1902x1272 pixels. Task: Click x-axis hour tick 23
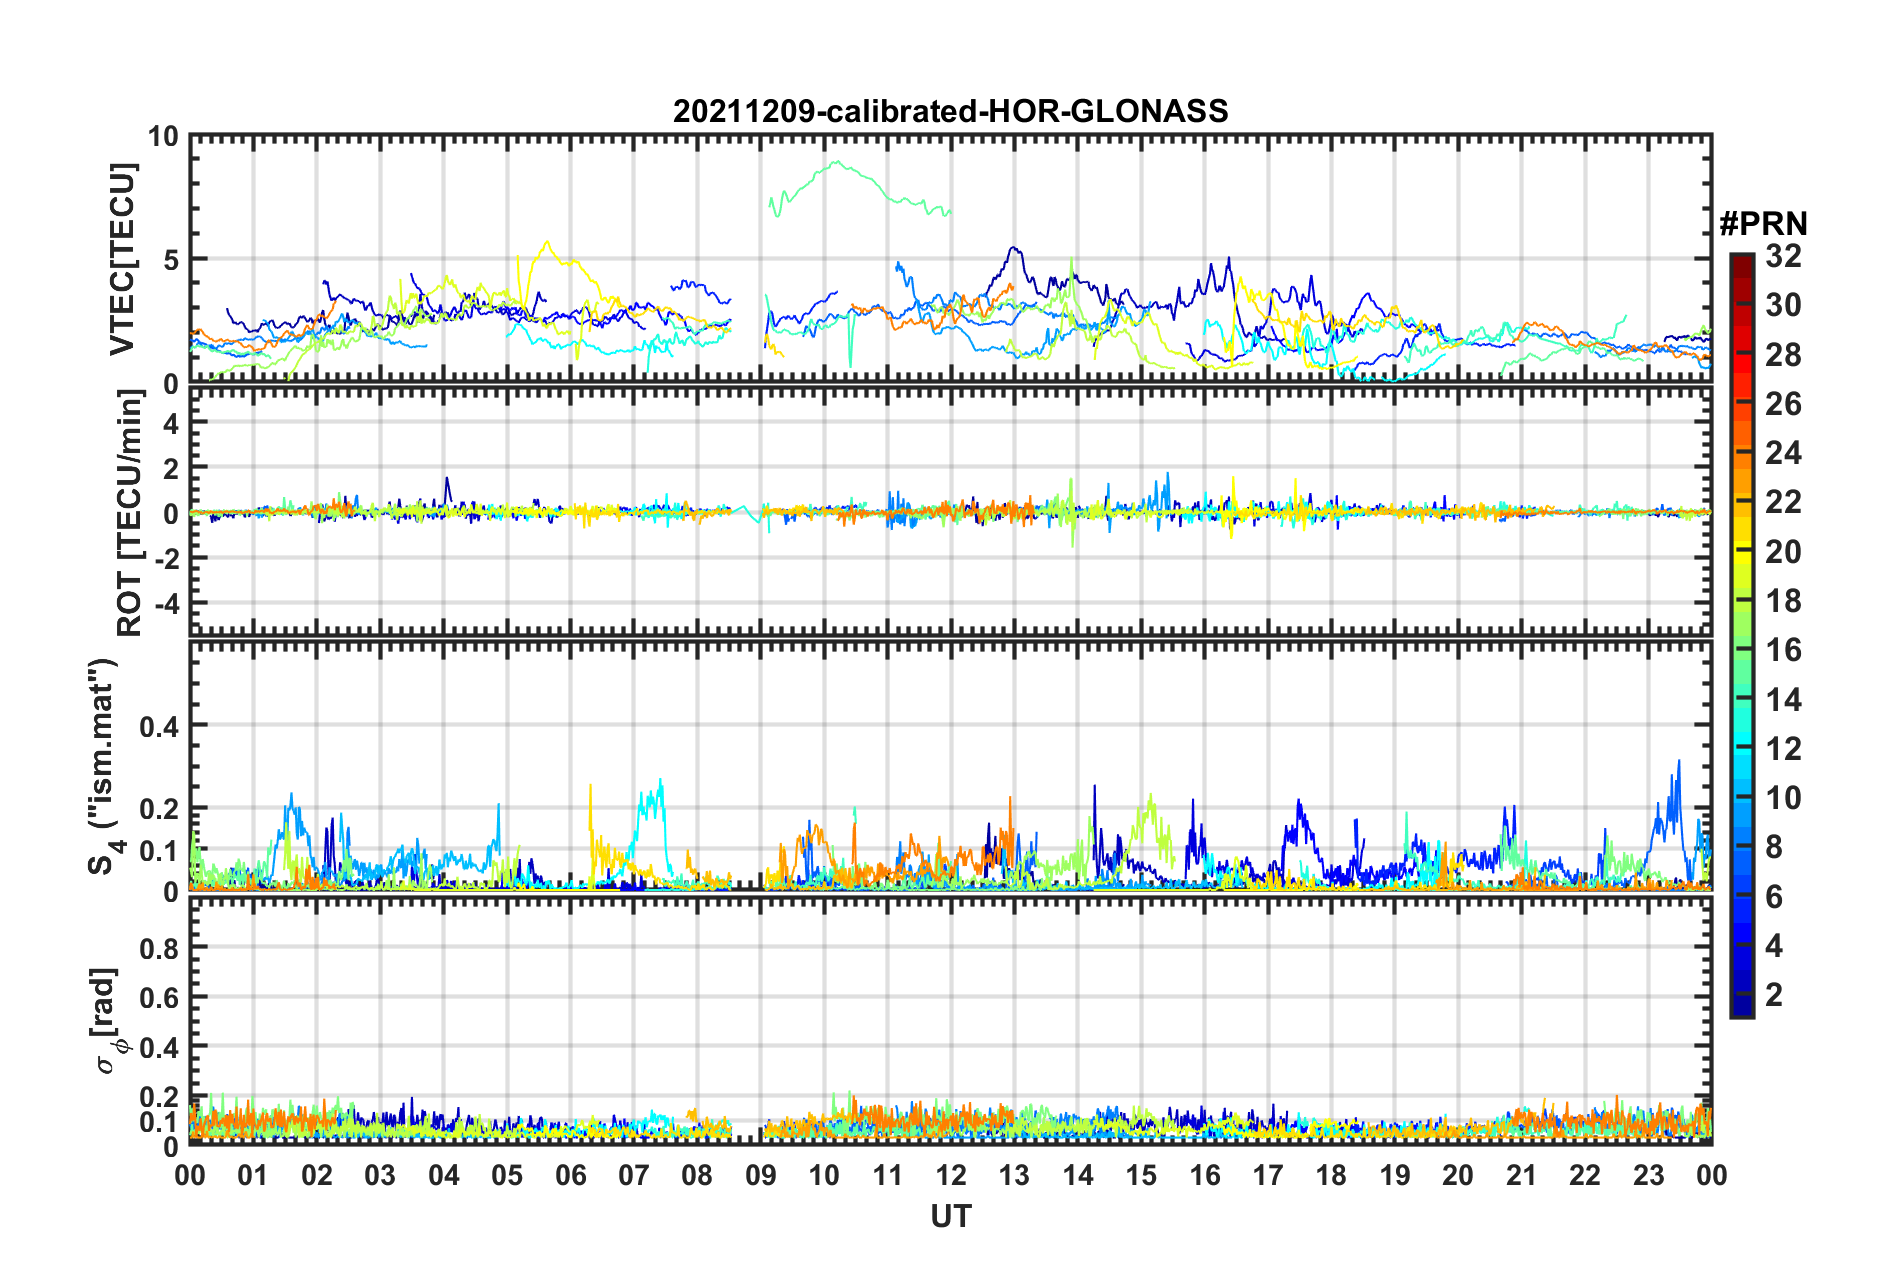pyautogui.click(x=1649, y=1175)
